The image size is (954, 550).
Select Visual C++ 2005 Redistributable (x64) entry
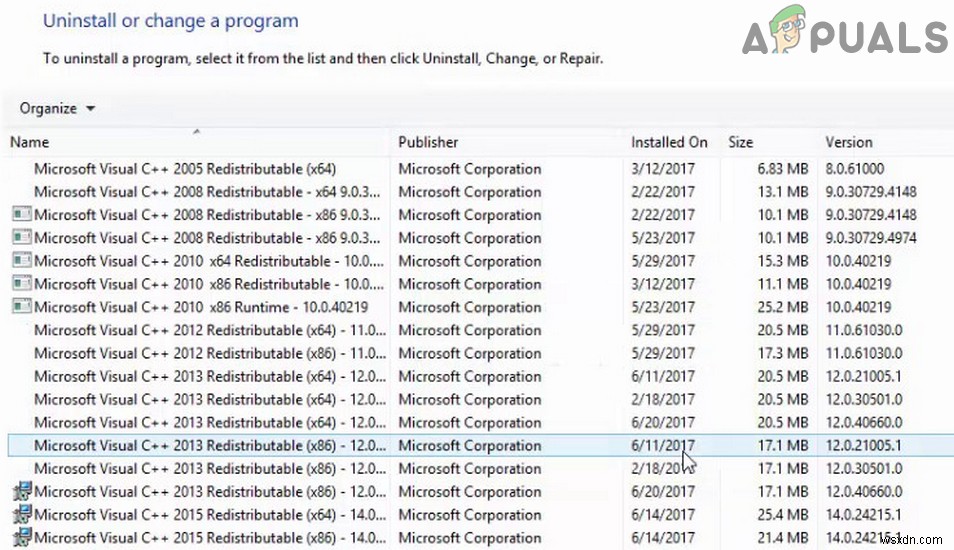click(185, 169)
